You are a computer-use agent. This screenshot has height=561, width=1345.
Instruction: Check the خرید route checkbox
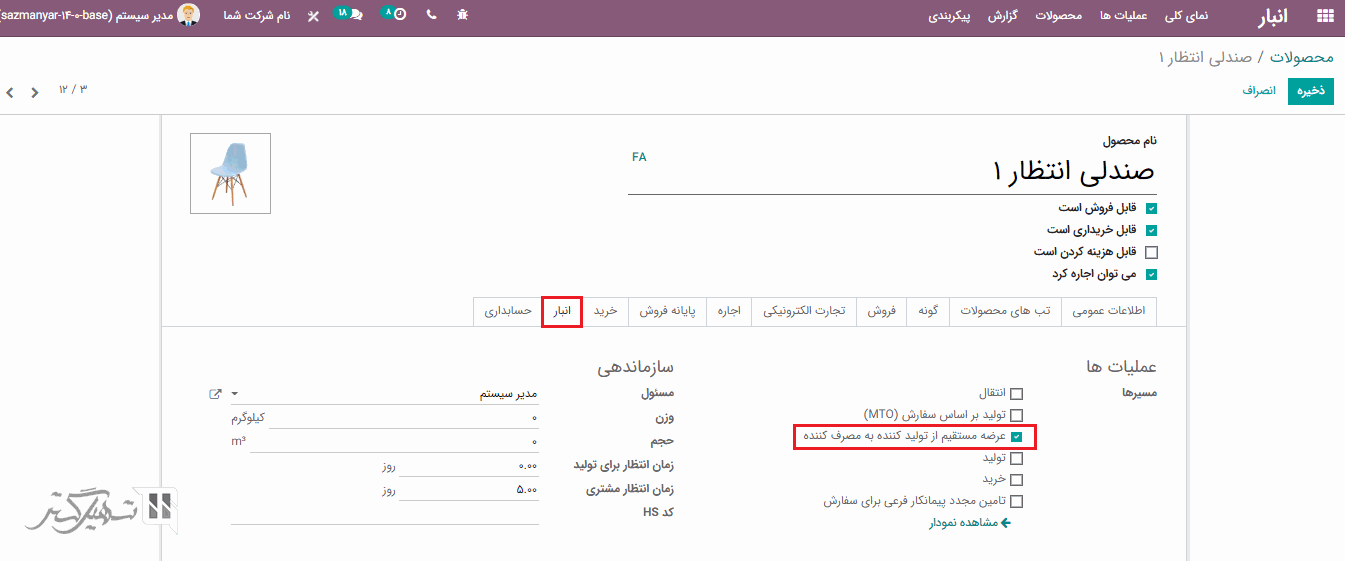coord(1017,480)
